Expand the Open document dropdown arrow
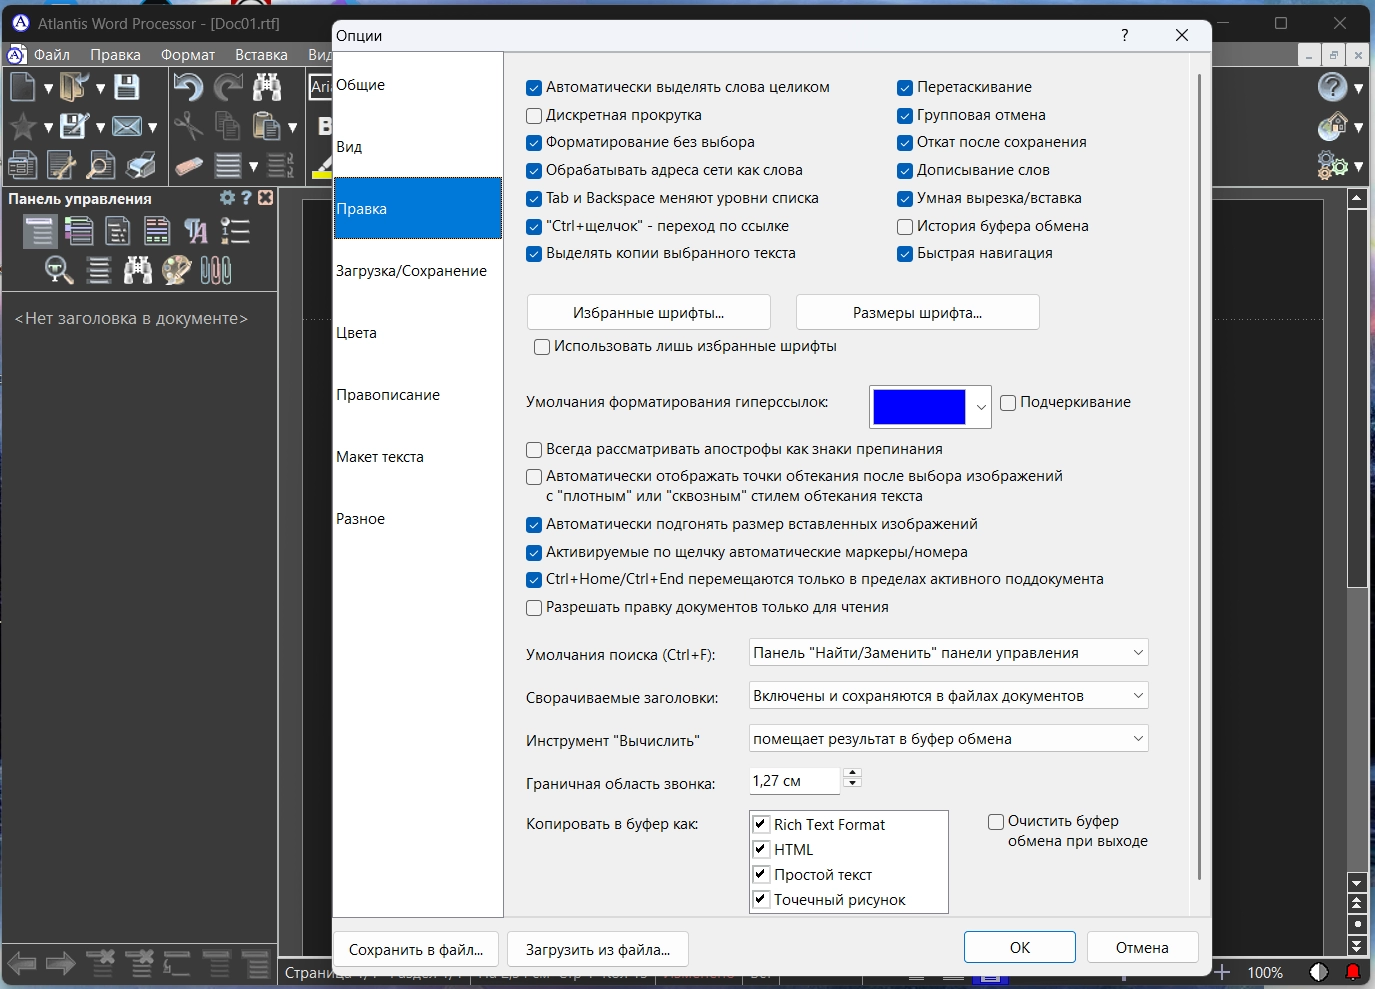Viewport: 1375px width, 989px height. [100, 88]
